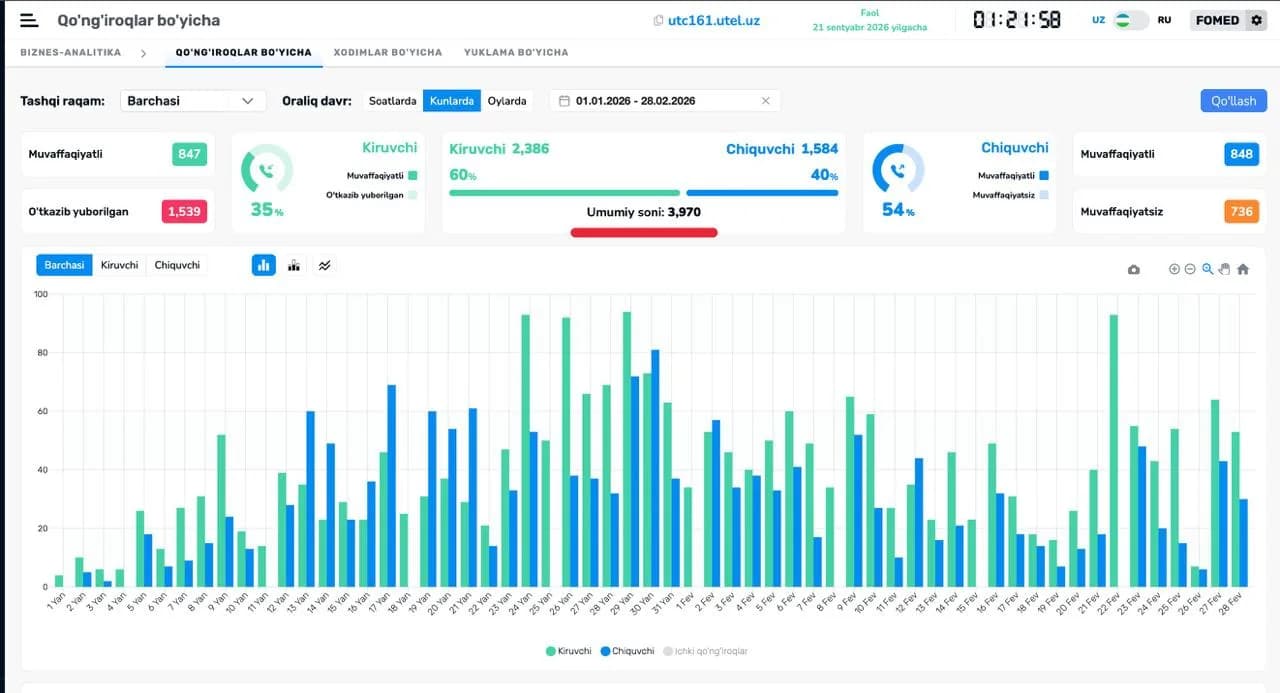
Task: Toggle Chiquvchi series in chart legend
Action: pyautogui.click(x=627, y=651)
